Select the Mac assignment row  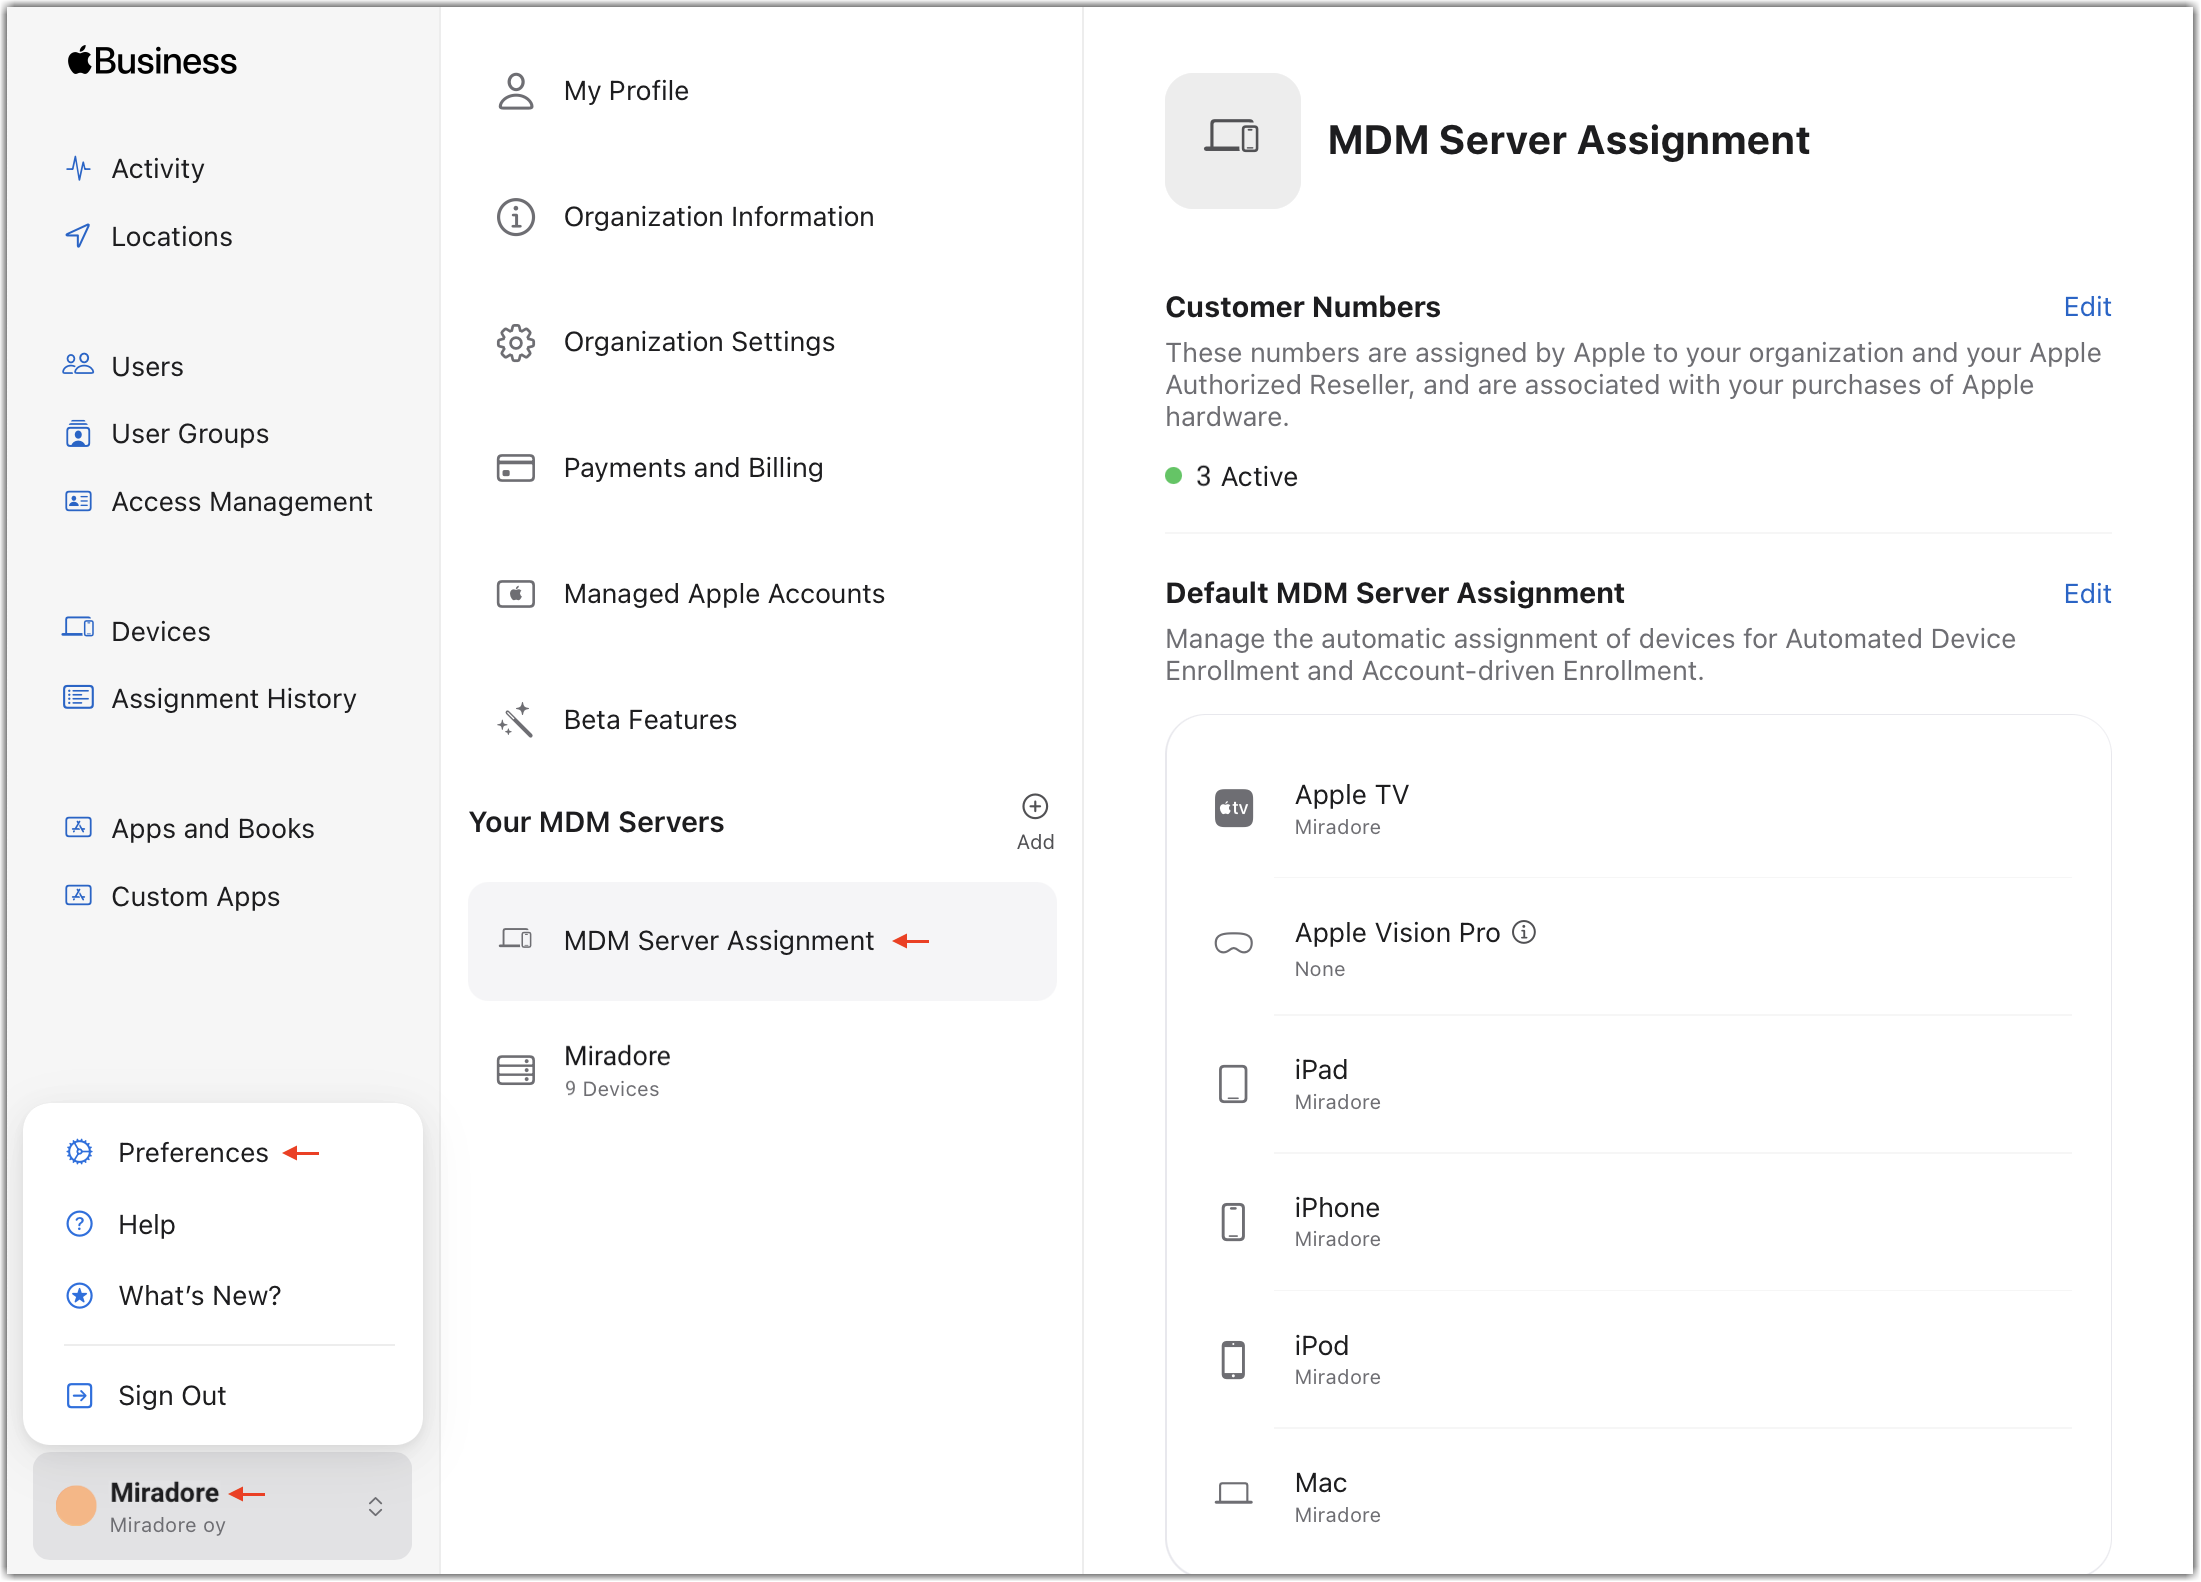pos(1638,1497)
